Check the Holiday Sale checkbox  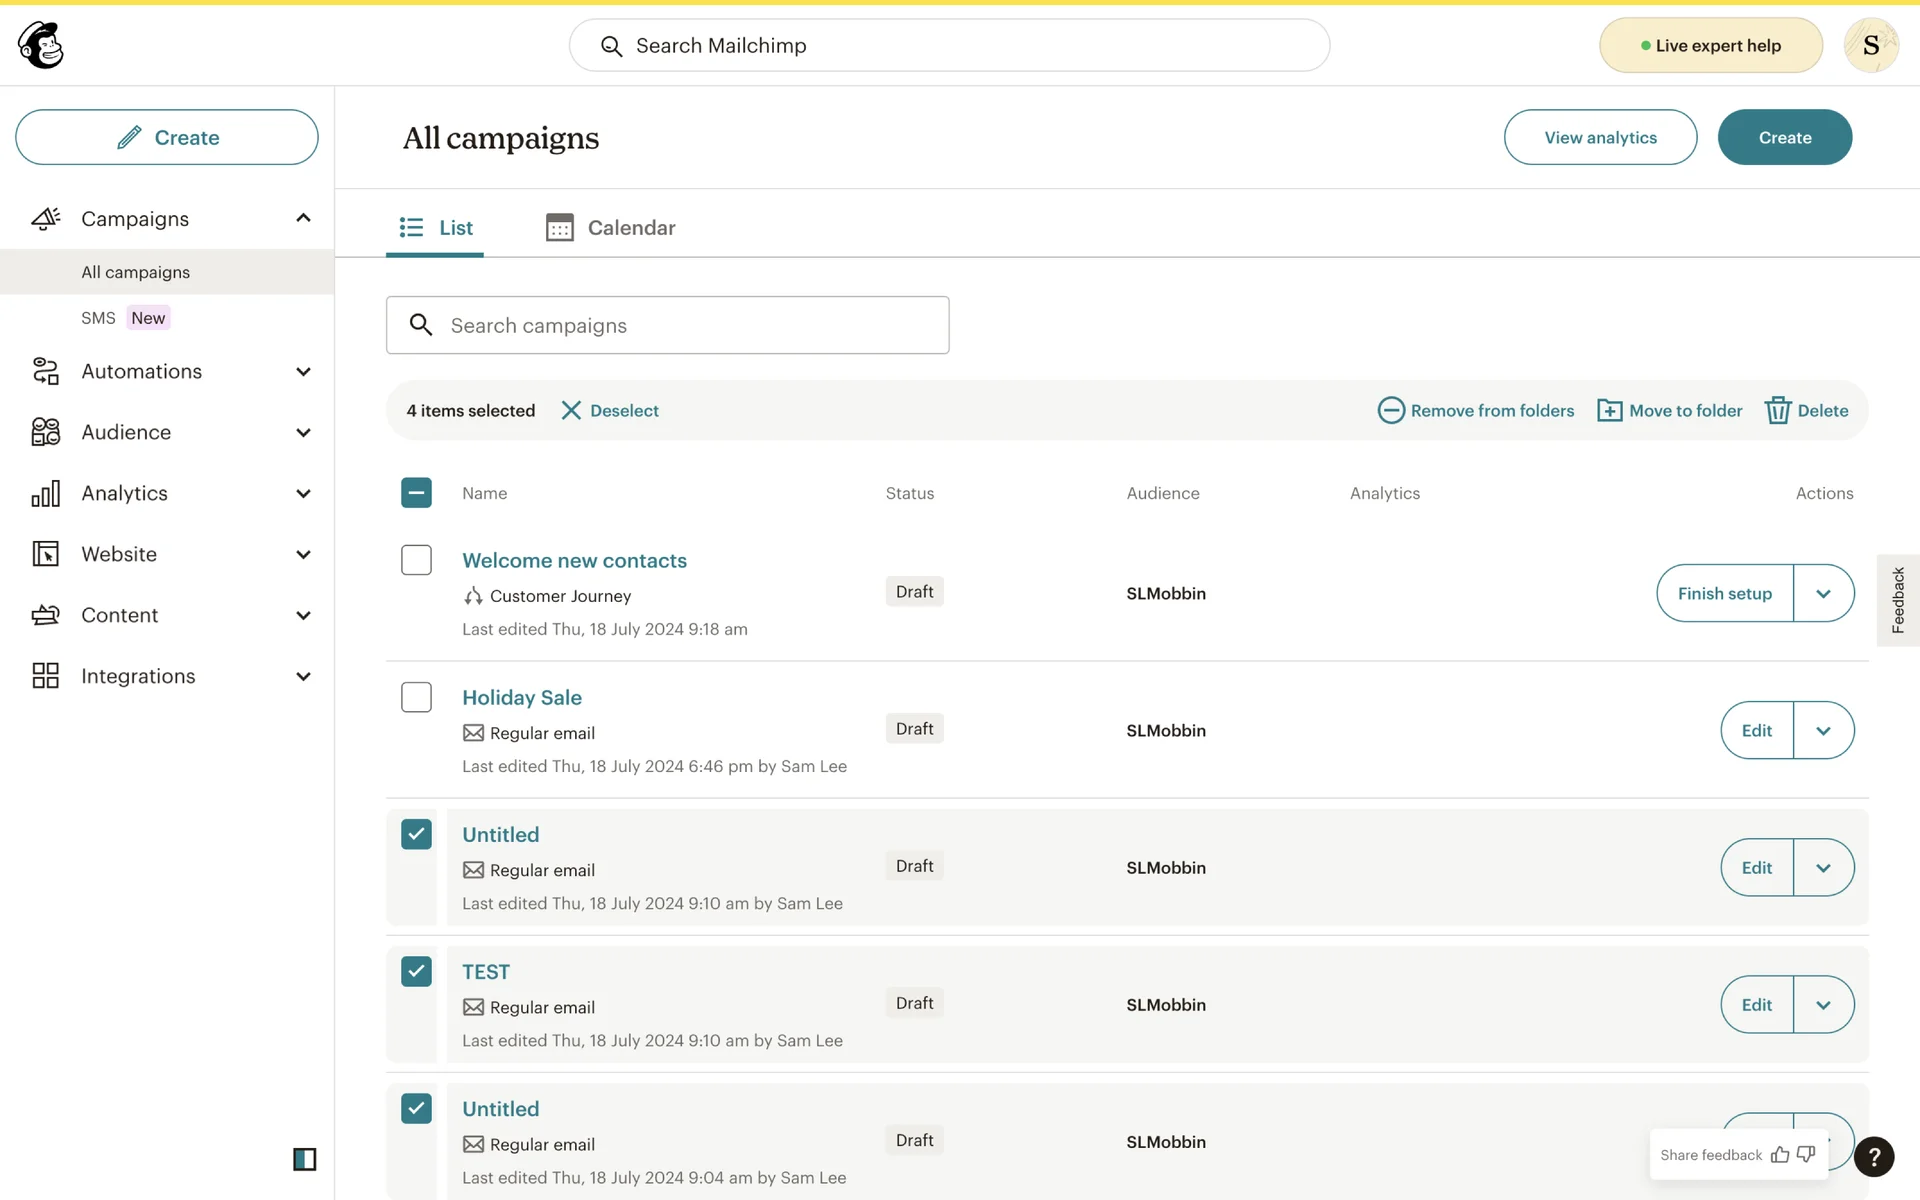(x=416, y=697)
